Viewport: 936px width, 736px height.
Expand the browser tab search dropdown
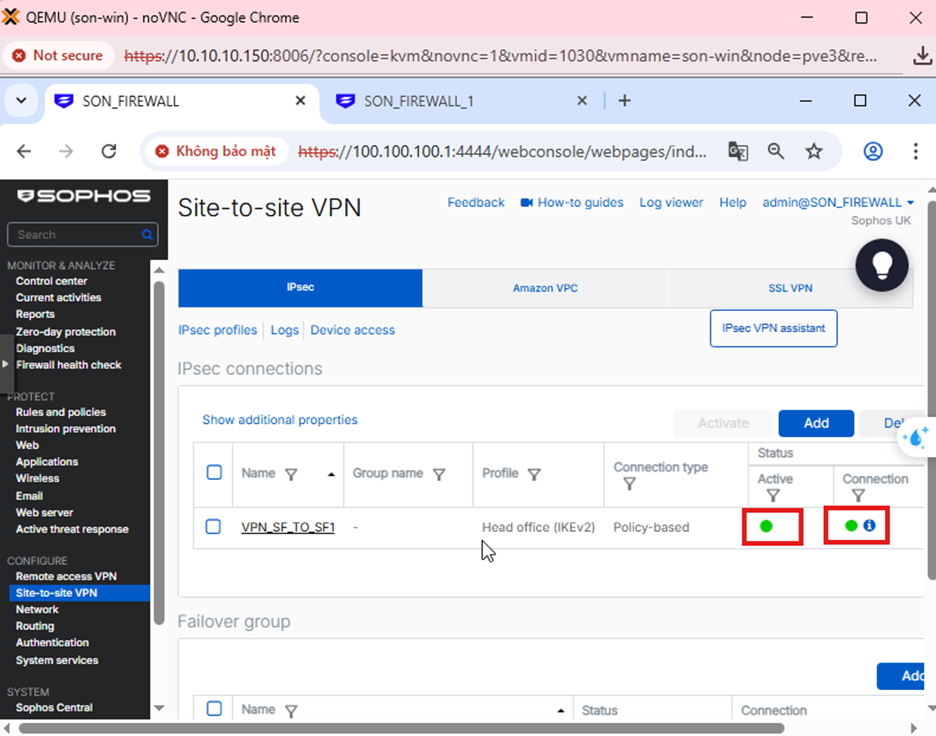click(21, 101)
